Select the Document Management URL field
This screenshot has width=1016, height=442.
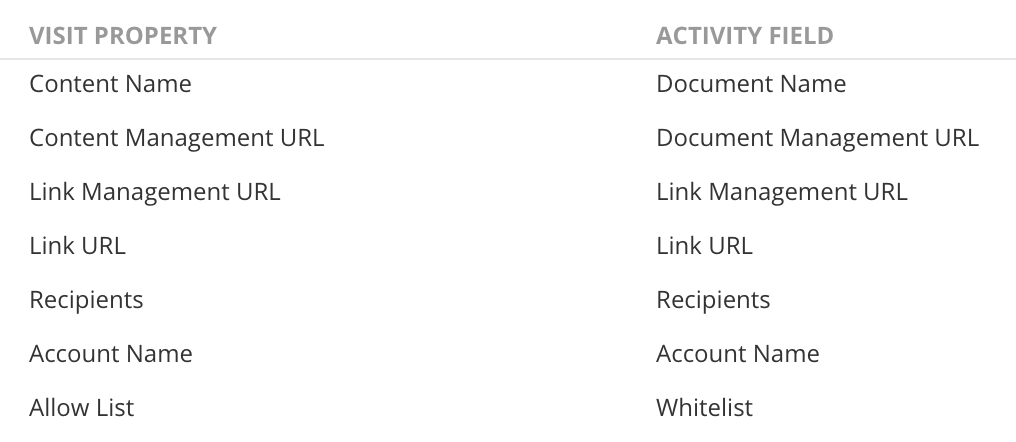click(x=817, y=137)
